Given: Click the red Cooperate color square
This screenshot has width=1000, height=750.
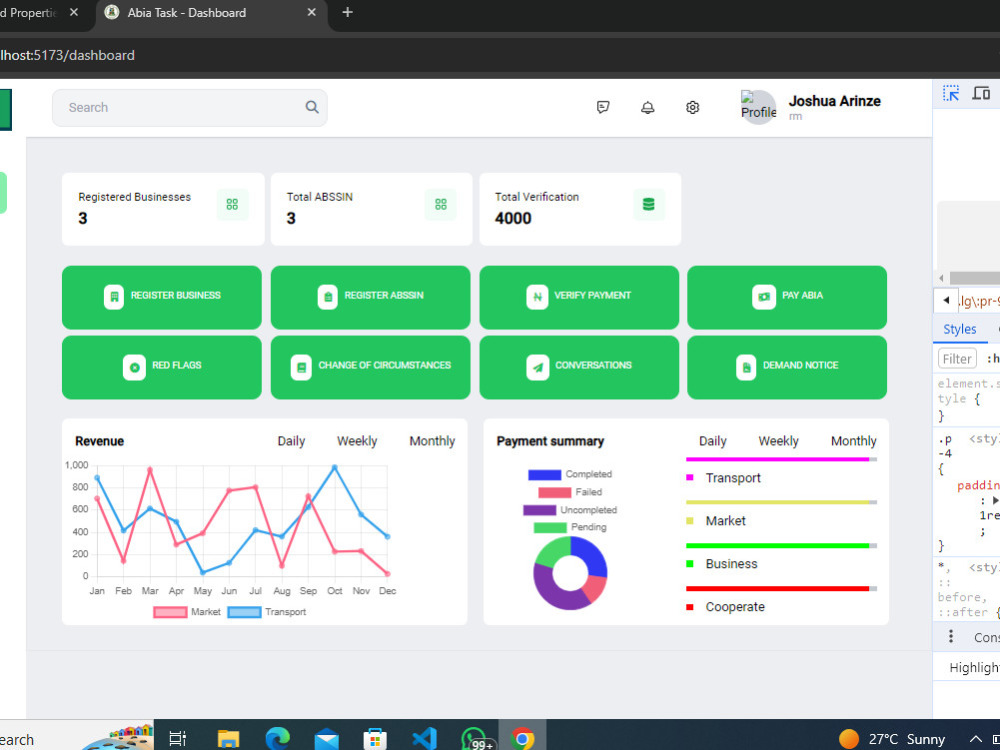Looking at the screenshot, I should coord(689,607).
